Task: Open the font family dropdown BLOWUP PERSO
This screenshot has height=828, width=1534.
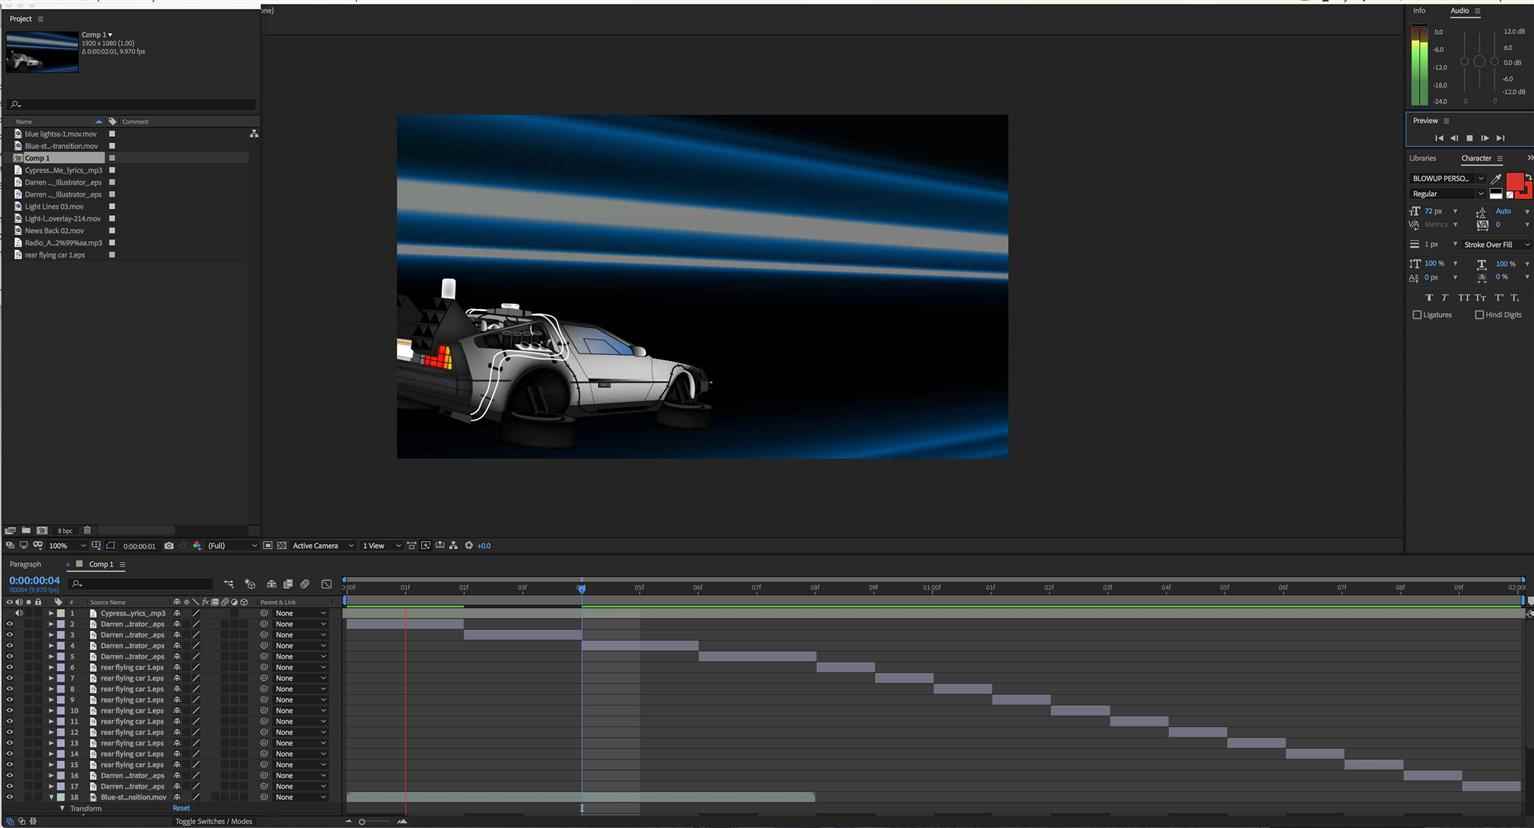Action: pos(1448,178)
